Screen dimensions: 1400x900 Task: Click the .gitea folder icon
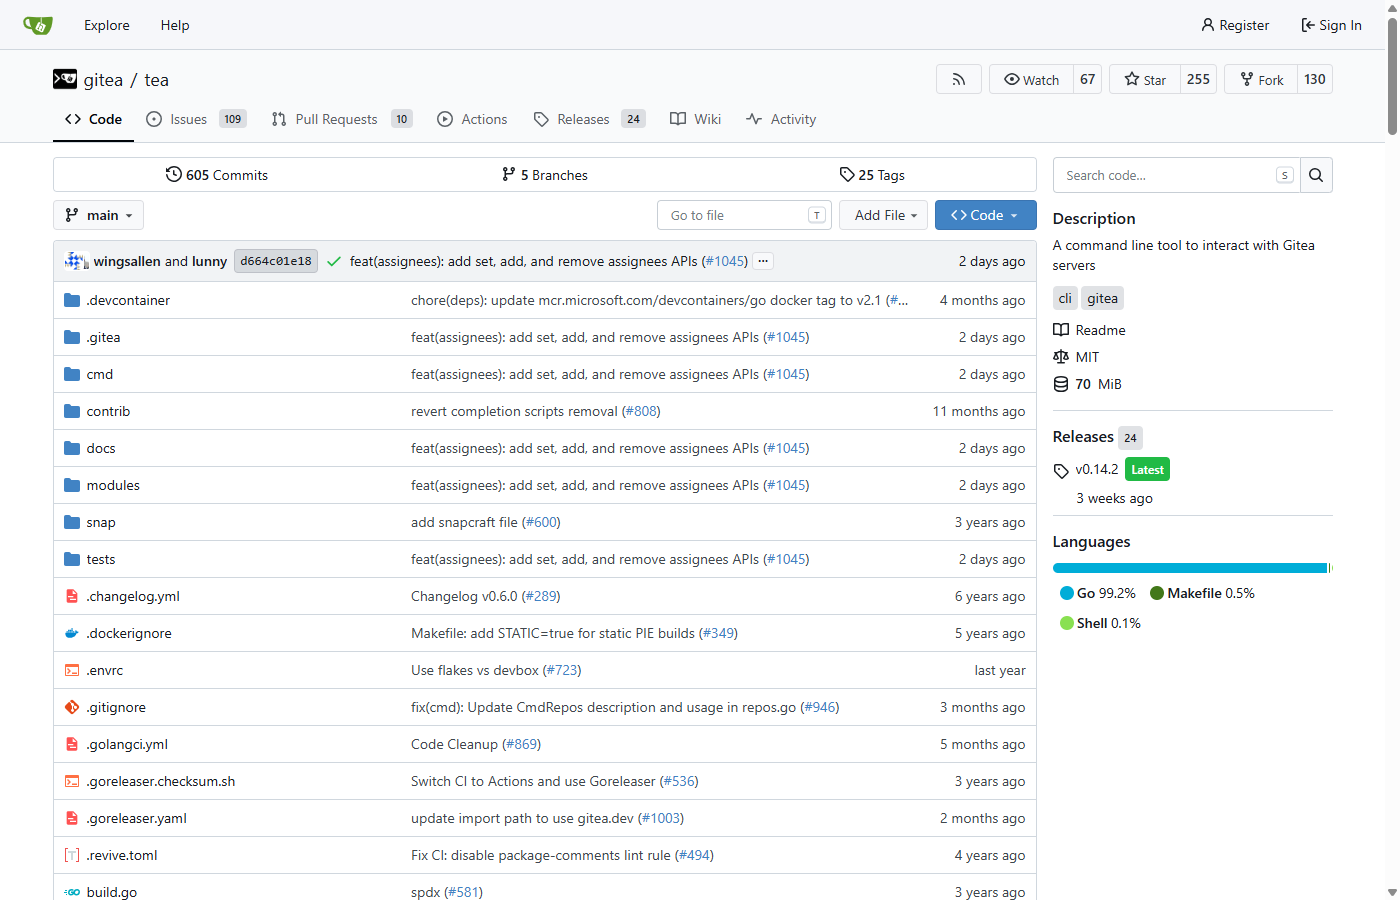[x=72, y=337]
